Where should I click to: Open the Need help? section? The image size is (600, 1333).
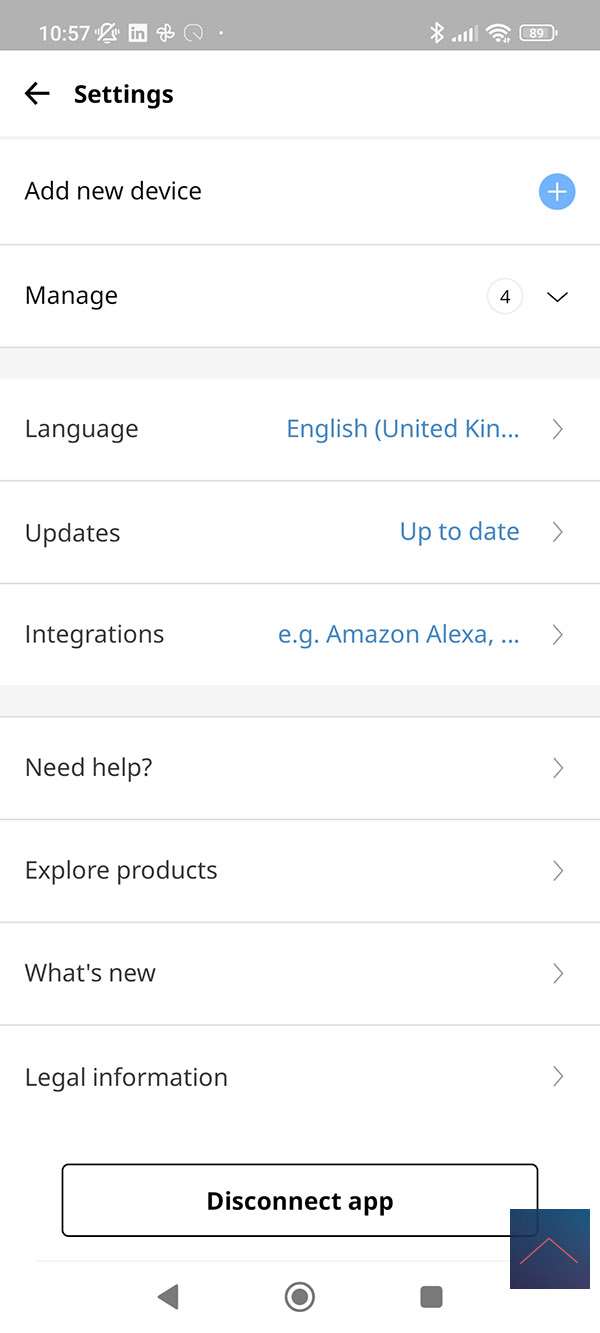tap(88, 768)
